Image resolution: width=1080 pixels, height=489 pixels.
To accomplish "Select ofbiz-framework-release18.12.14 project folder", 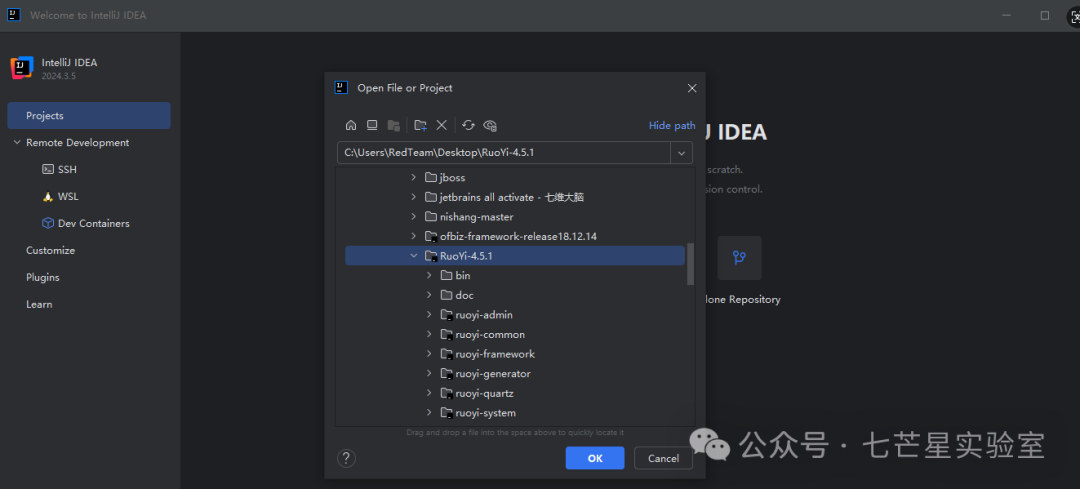I will coord(515,236).
